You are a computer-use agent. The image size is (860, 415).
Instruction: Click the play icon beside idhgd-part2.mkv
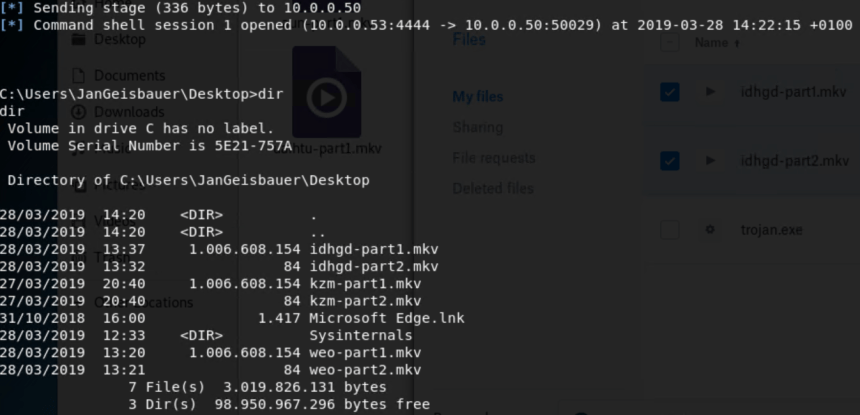point(711,161)
